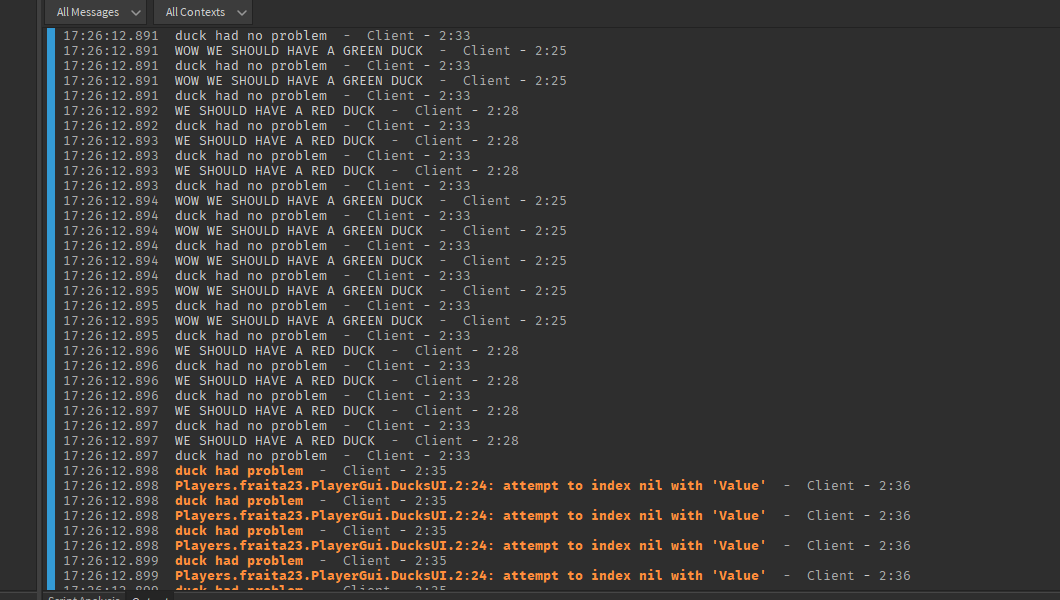Select the Output tab at the bottom
Screen dimensions: 1060x600
click(150, 597)
